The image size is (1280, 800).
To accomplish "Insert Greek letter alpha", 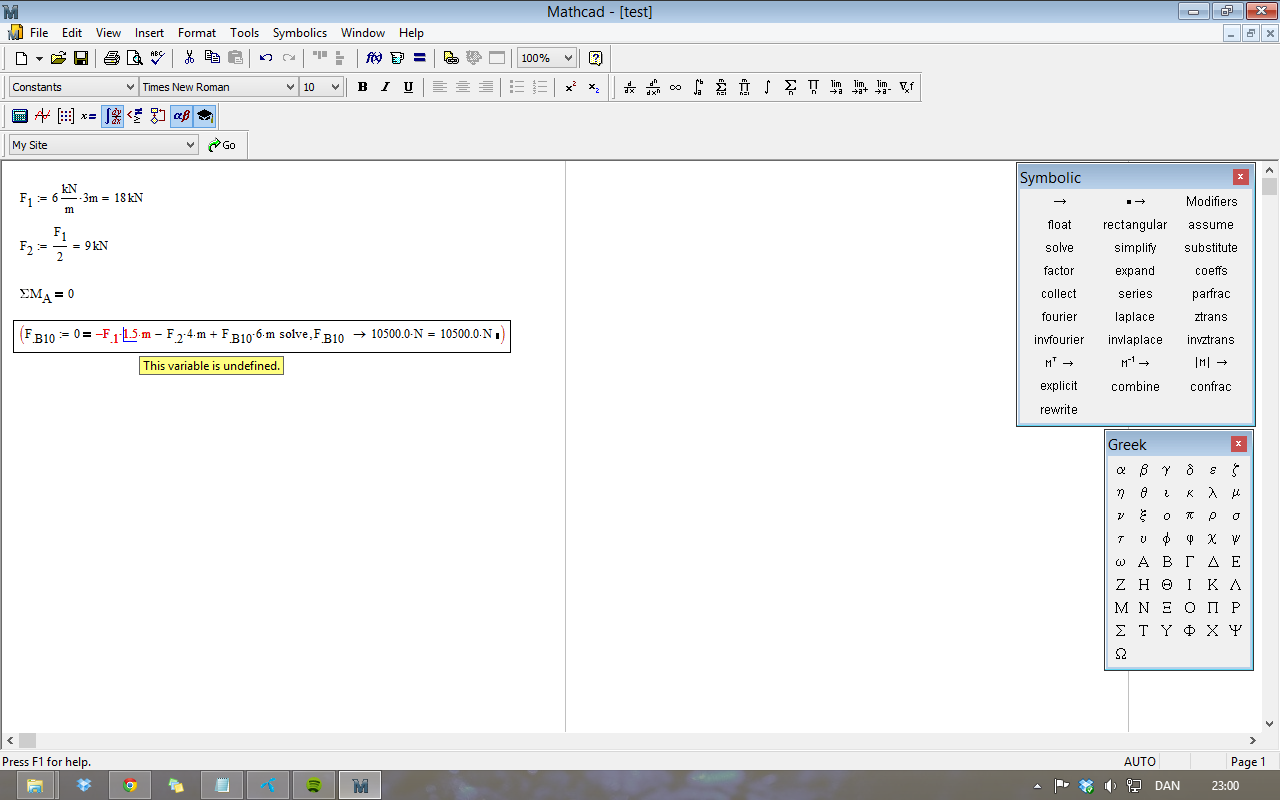I will click(x=1120, y=469).
